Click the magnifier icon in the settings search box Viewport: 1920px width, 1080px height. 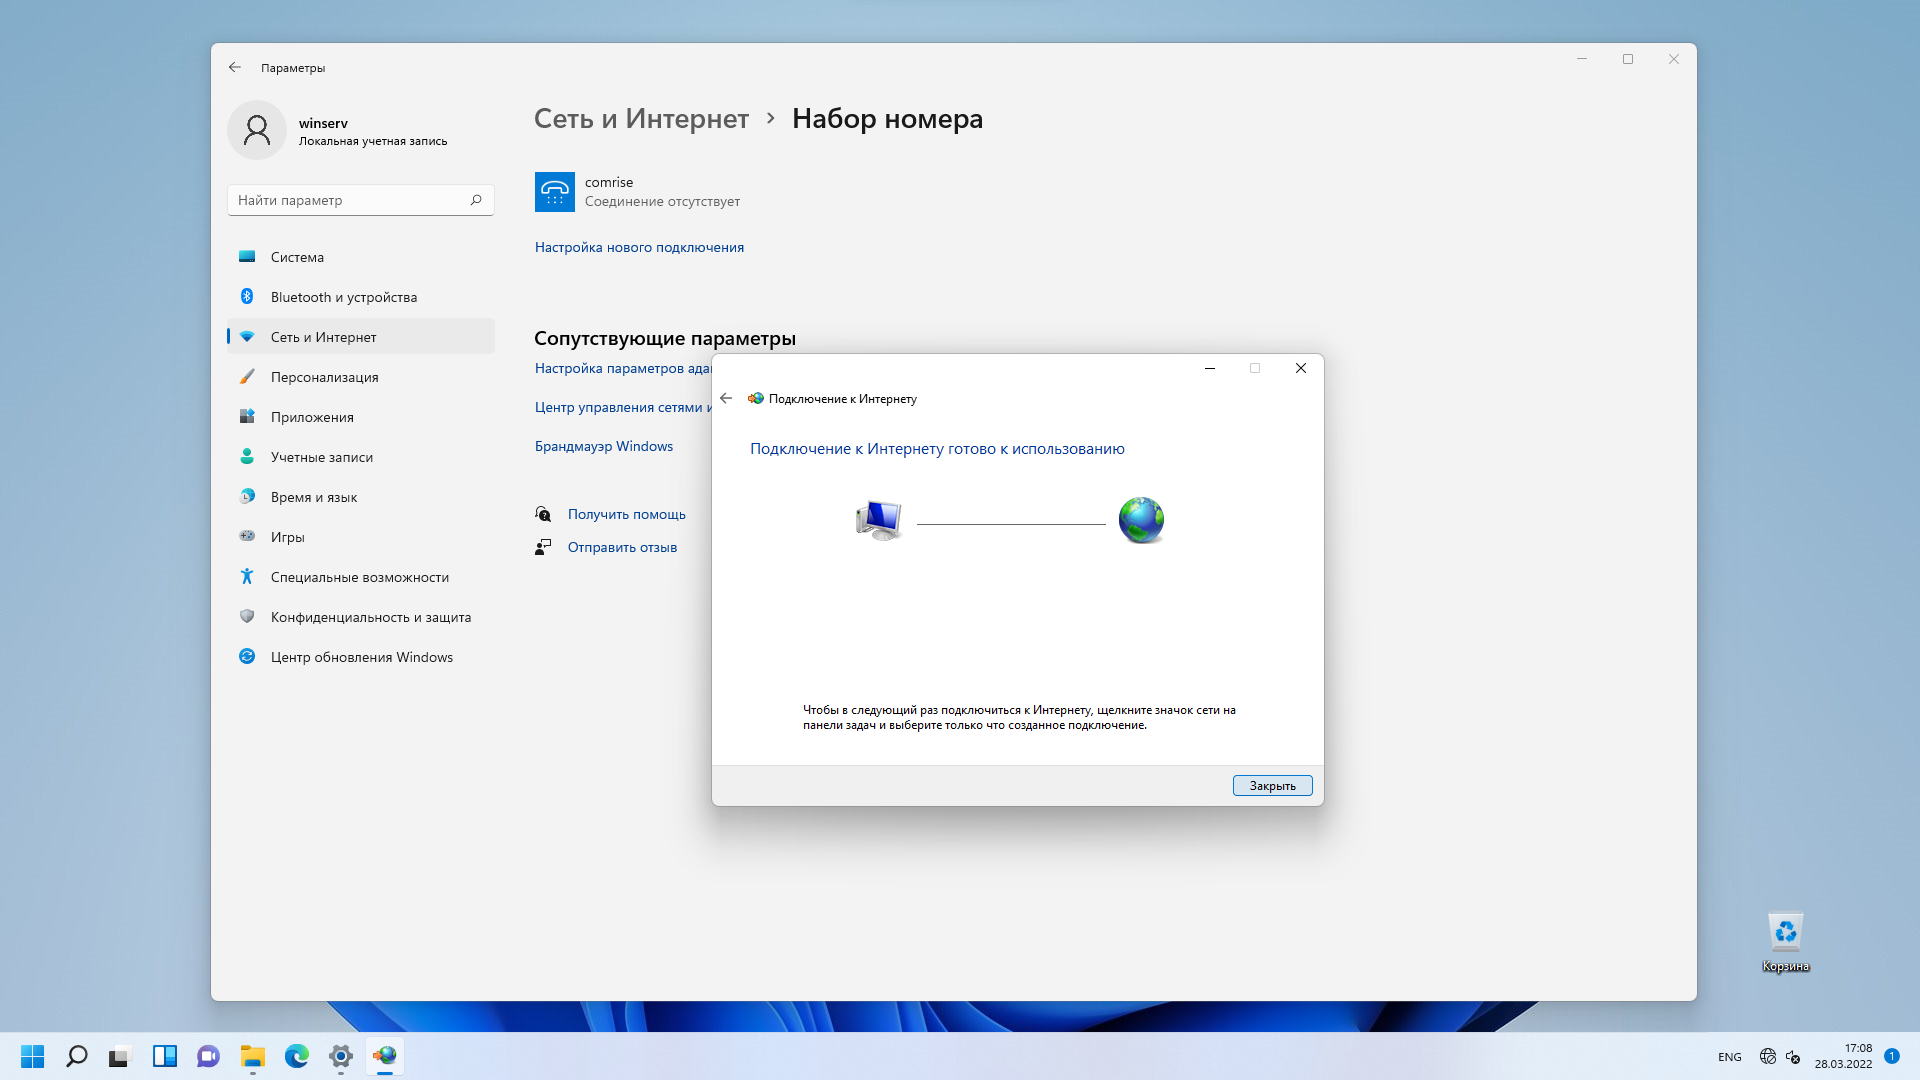click(476, 200)
